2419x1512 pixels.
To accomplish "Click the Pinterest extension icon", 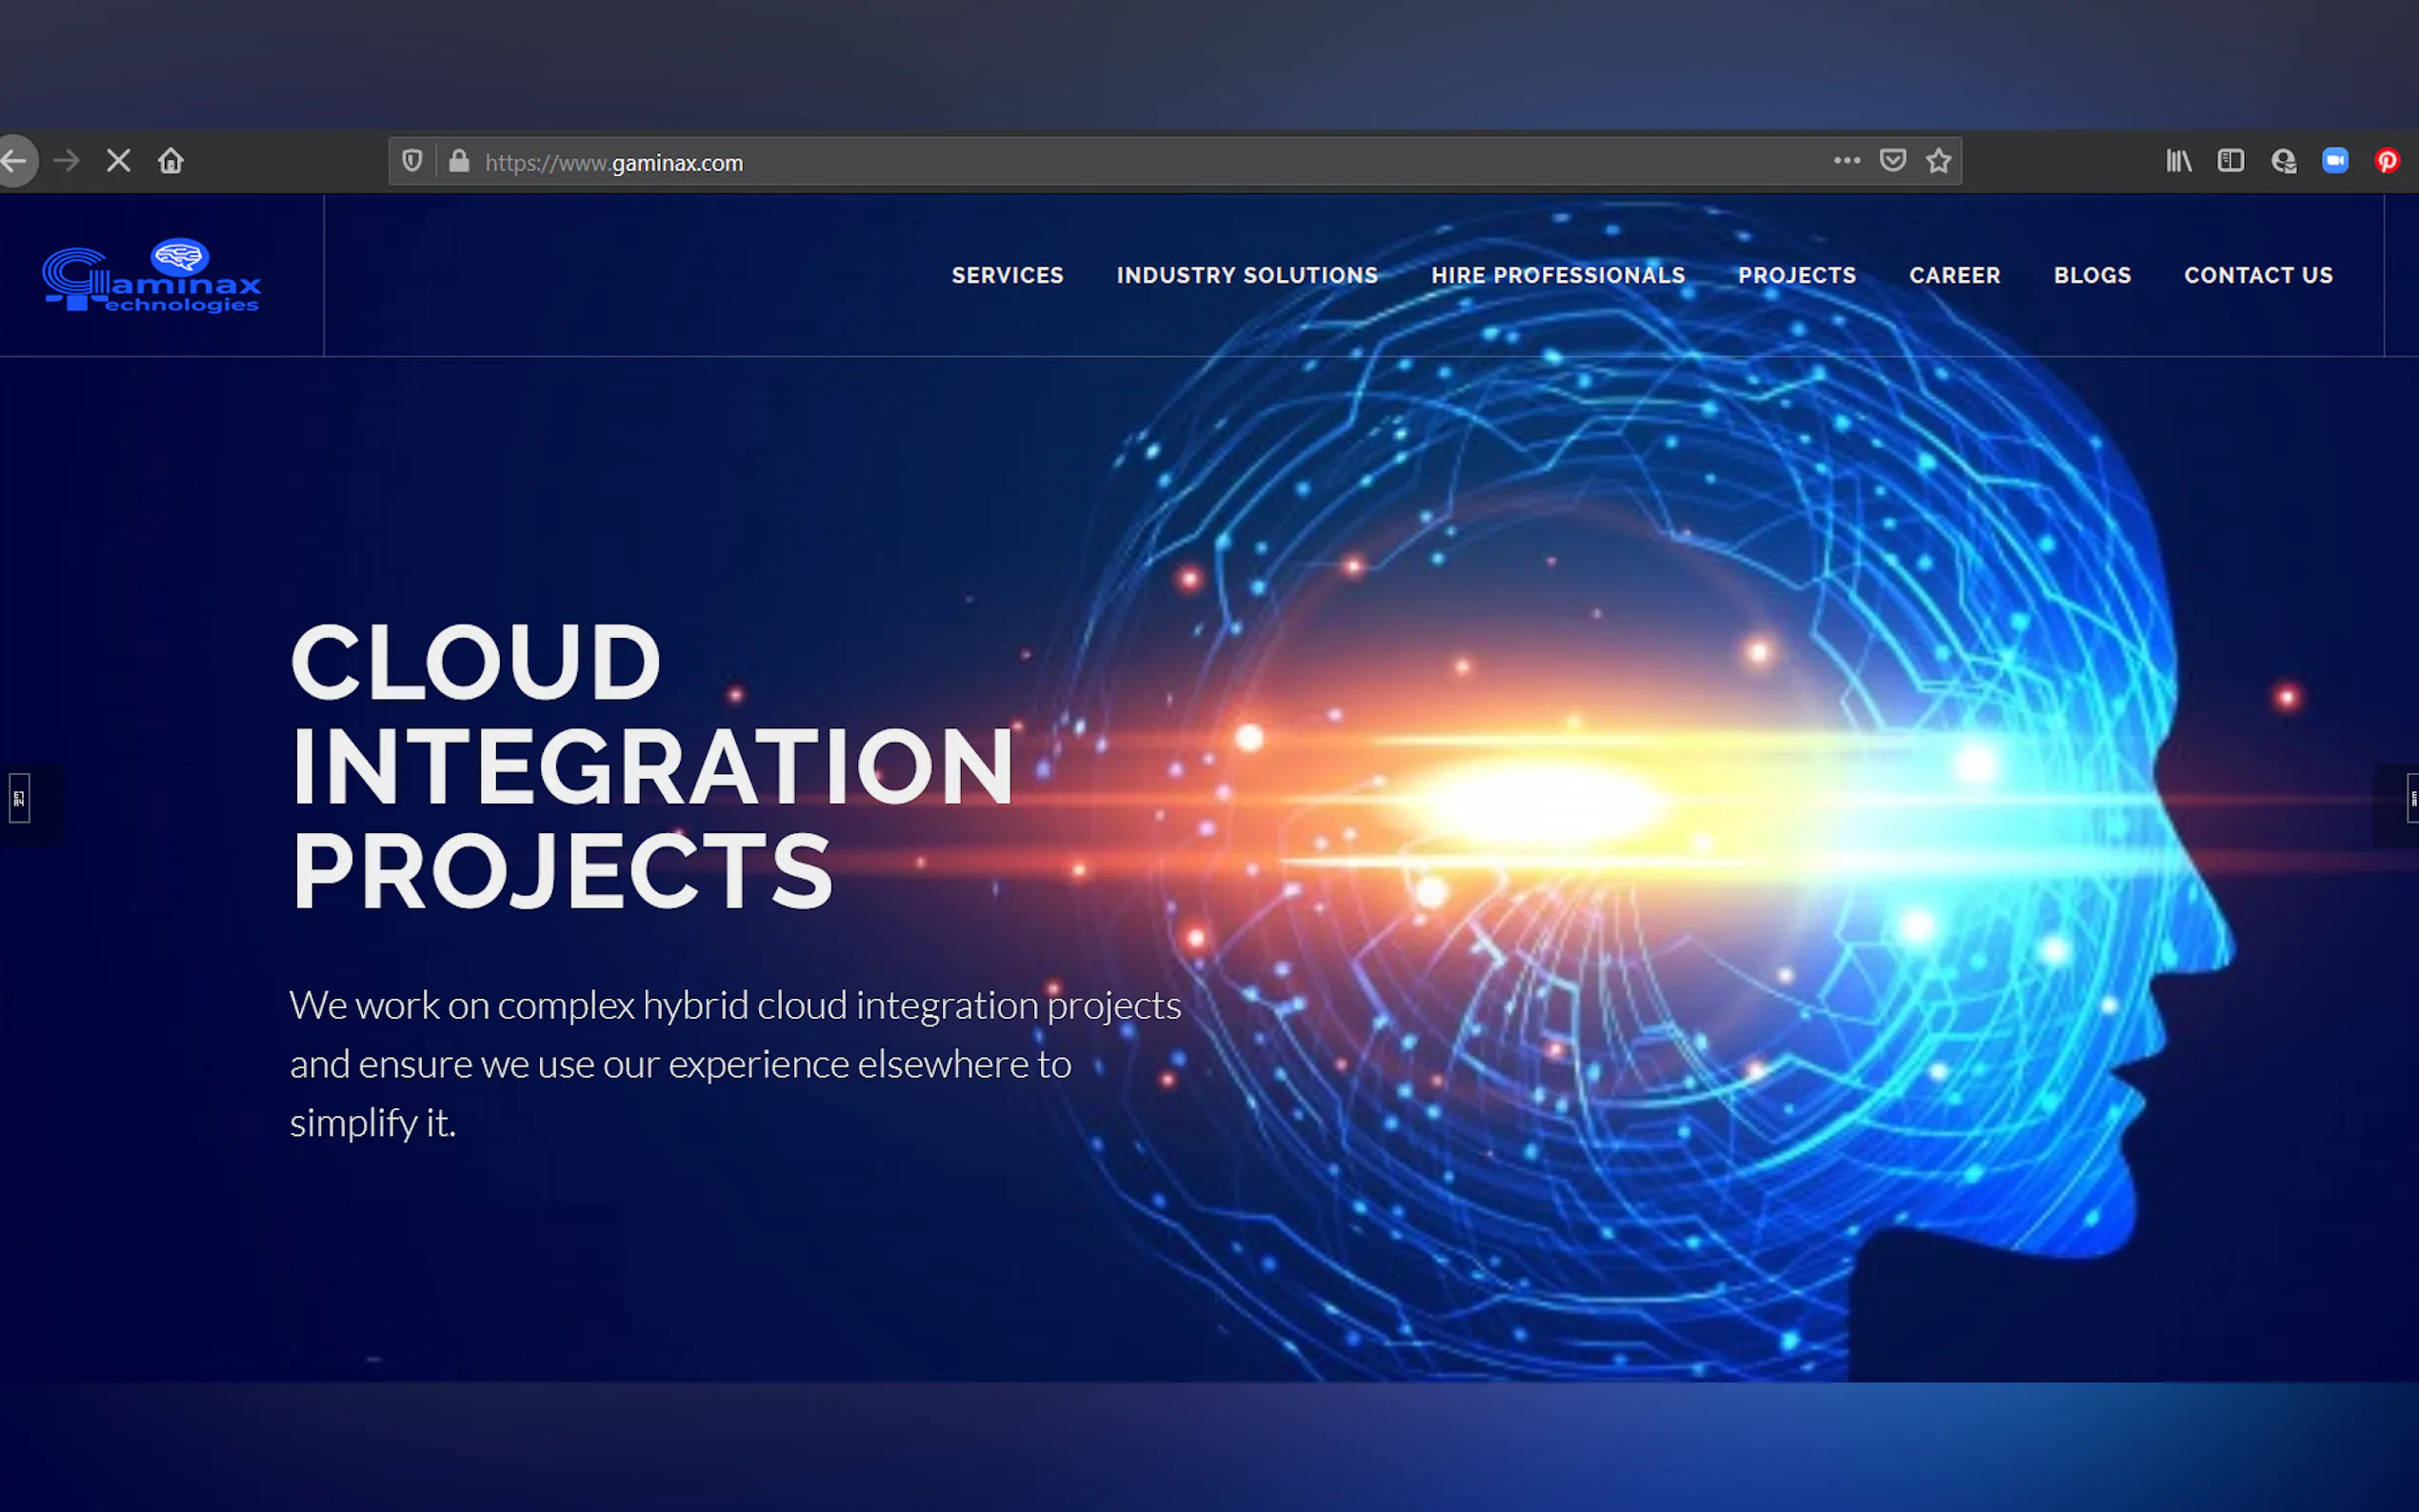I will point(2386,161).
